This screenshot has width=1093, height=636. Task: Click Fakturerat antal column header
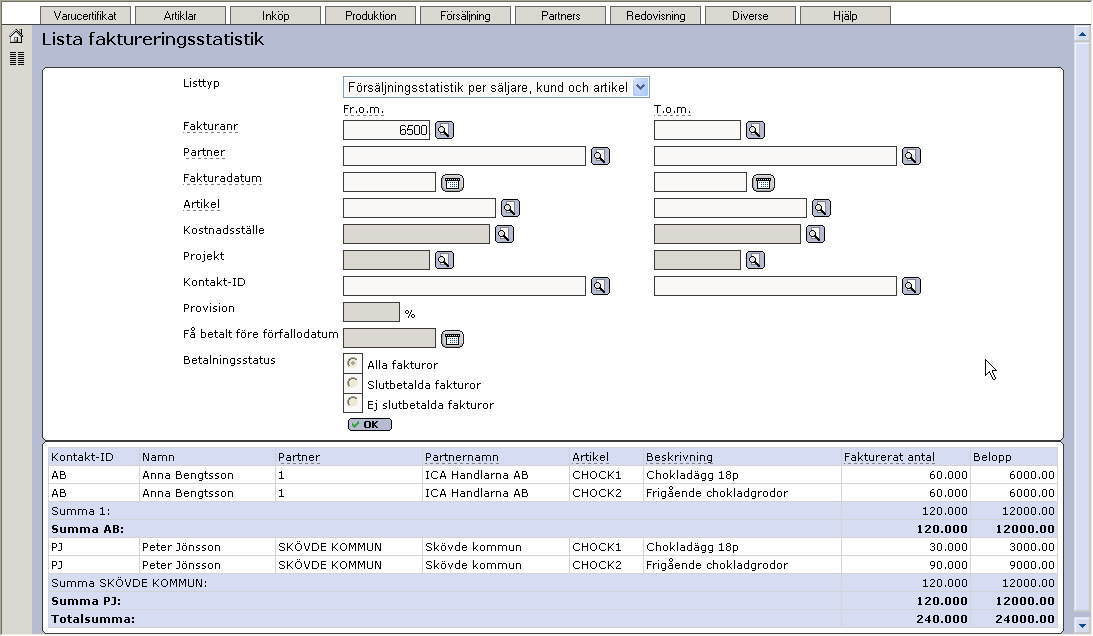pyautogui.click(x=889, y=457)
